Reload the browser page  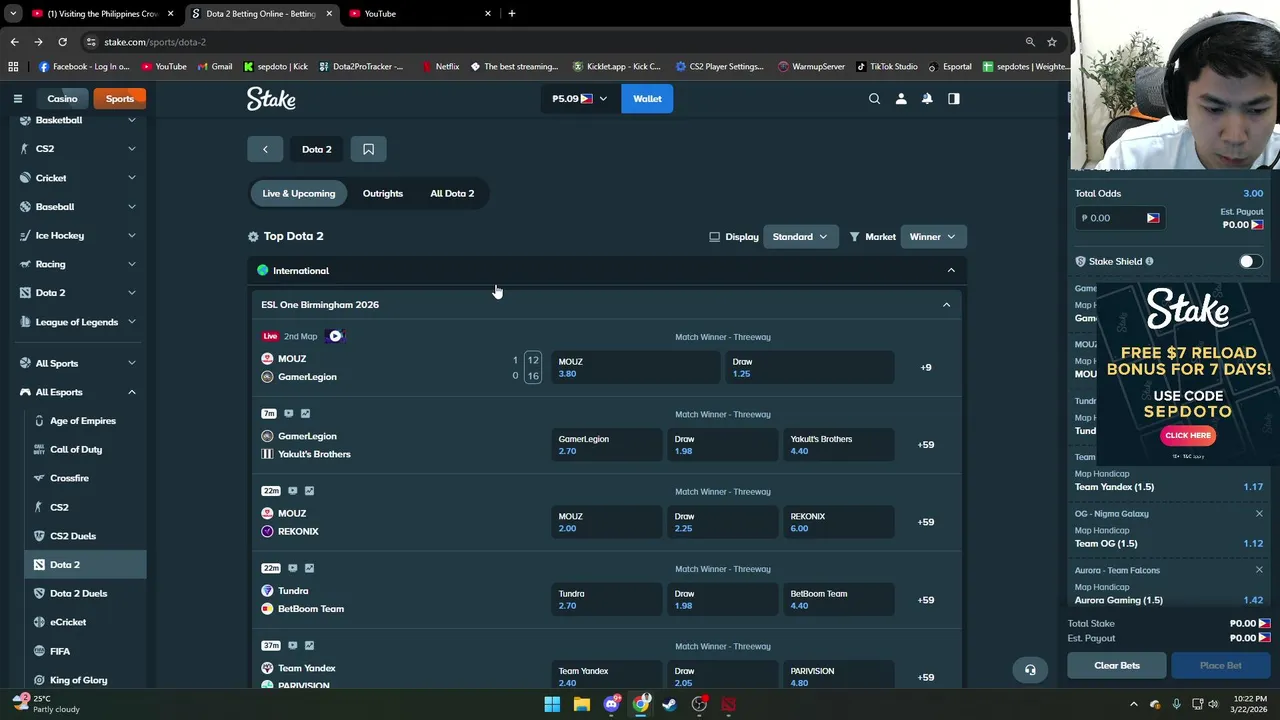[62, 42]
